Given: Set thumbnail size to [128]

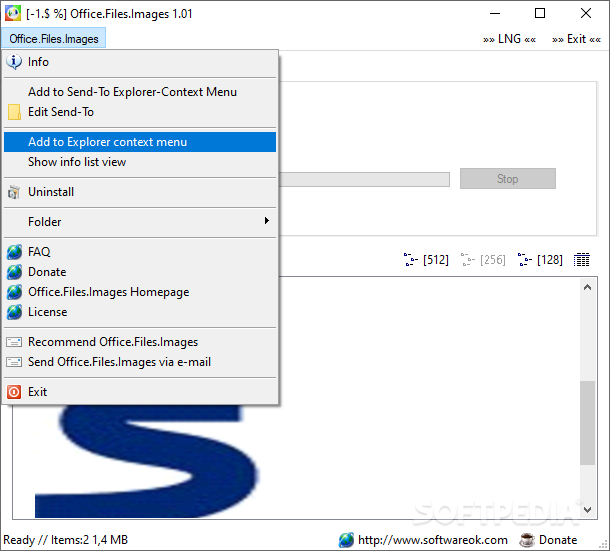Looking at the screenshot, I should tap(540, 260).
